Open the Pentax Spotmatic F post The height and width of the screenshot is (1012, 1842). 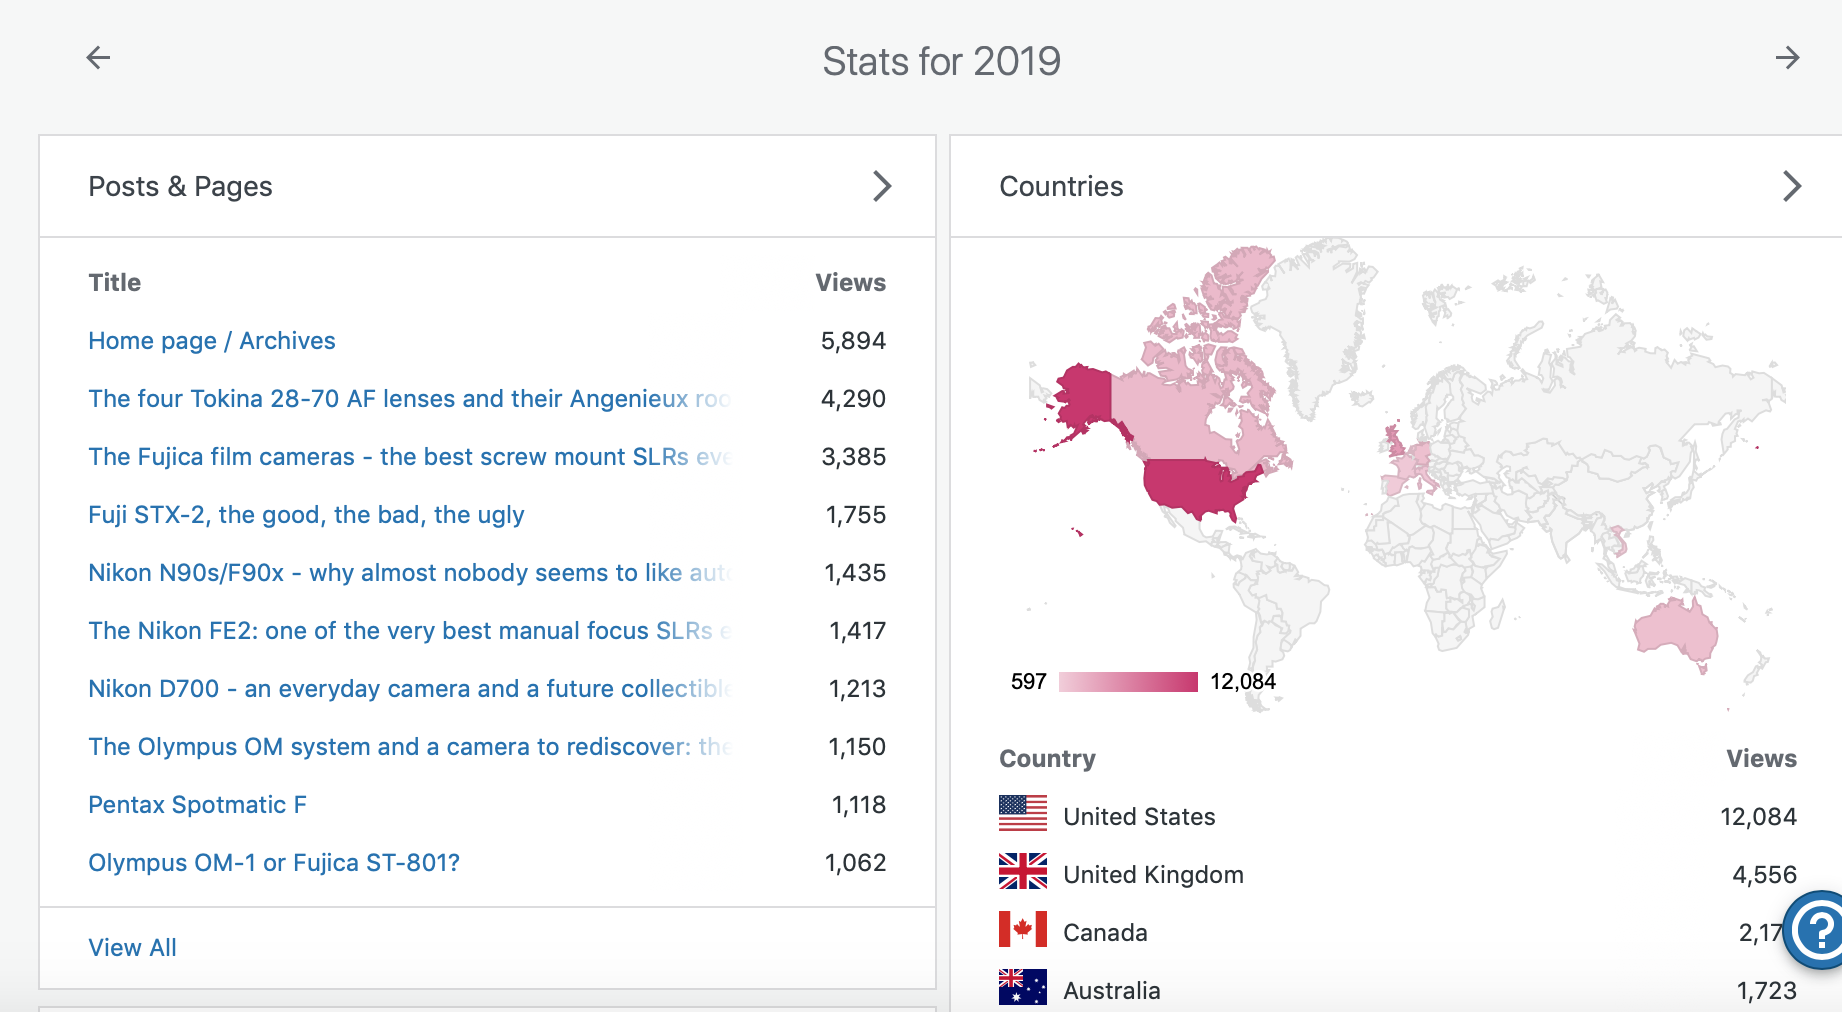click(x=197, y=805)
